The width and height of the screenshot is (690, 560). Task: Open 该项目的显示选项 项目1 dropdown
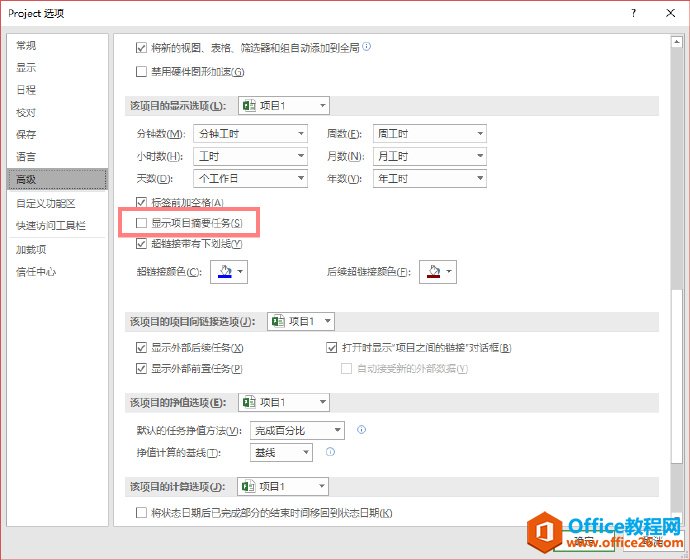284,106
